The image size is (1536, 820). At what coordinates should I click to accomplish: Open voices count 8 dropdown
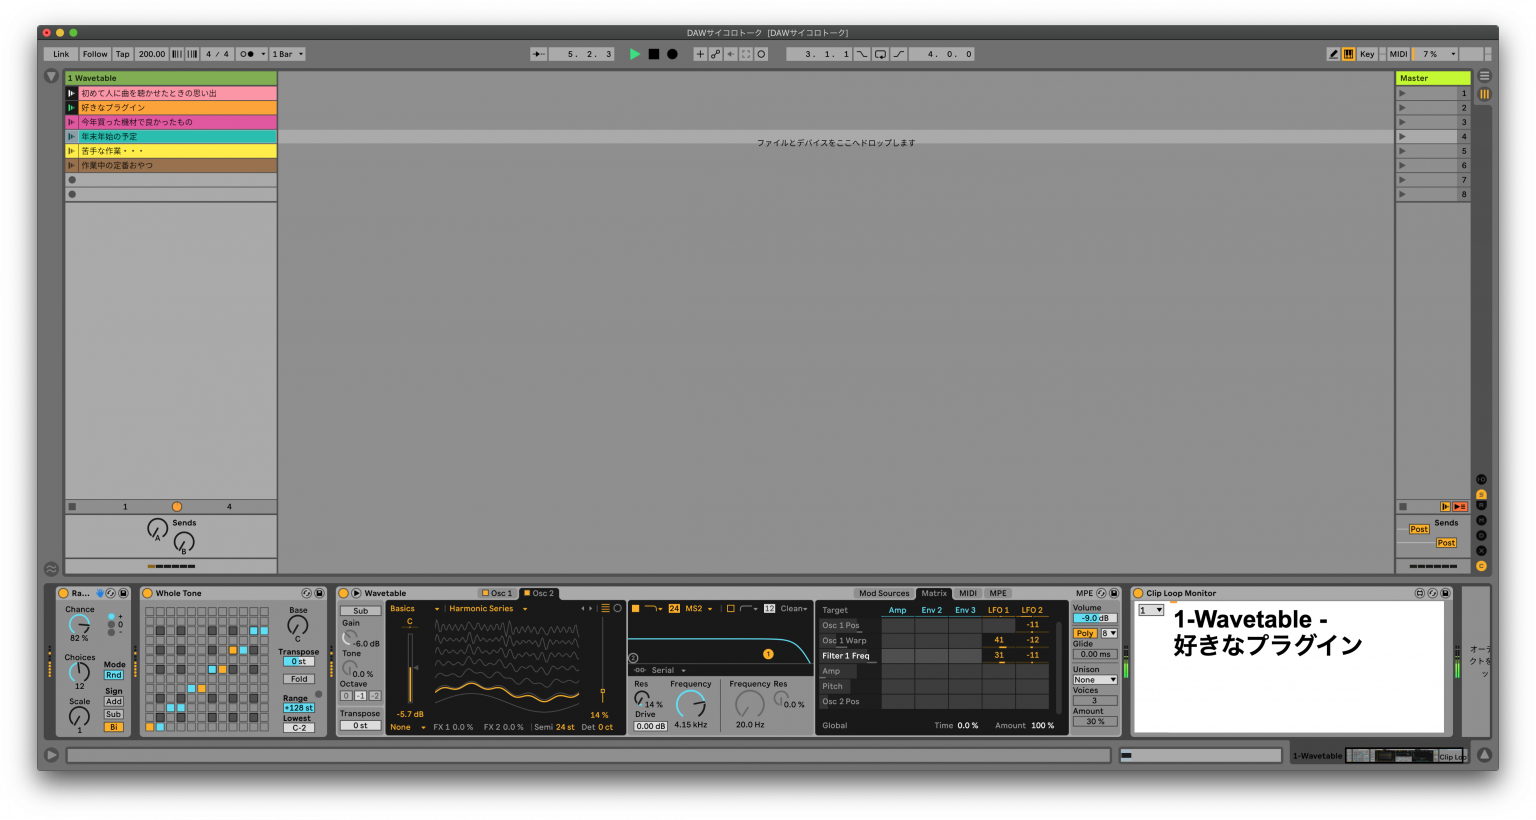(x=1109, y=633)
